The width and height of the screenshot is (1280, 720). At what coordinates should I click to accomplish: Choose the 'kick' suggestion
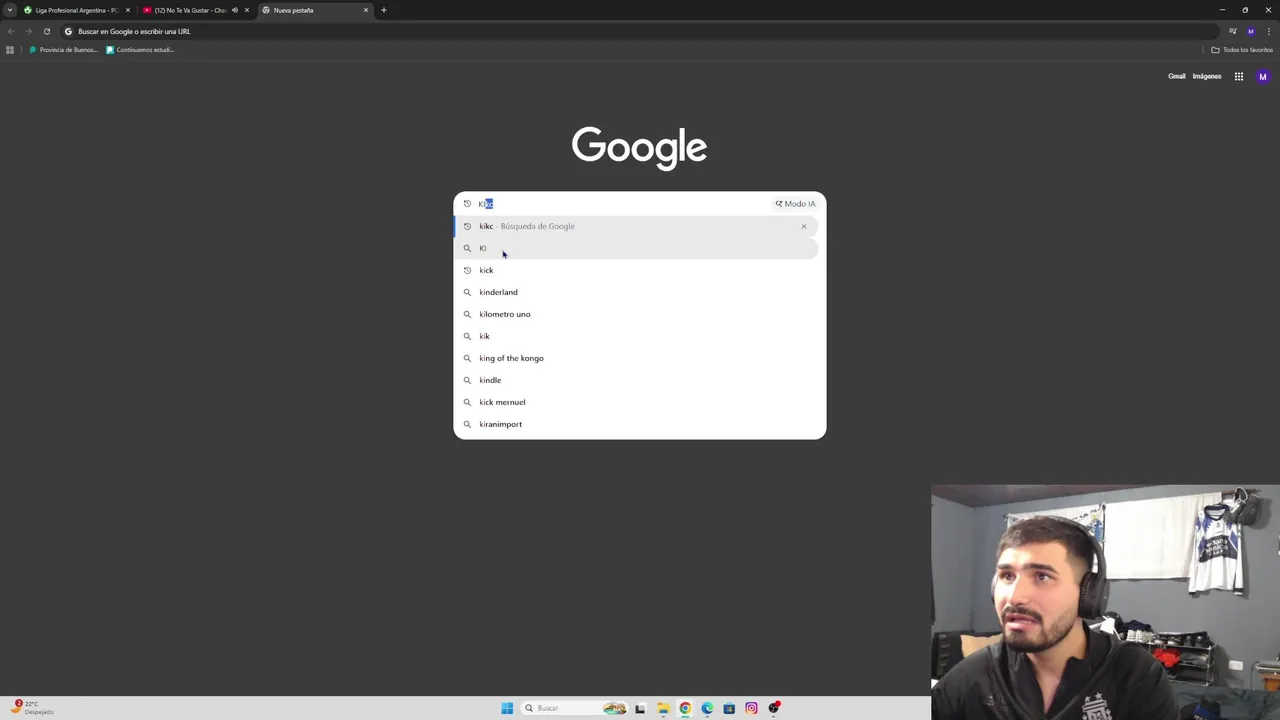click(x=636, y=270)
